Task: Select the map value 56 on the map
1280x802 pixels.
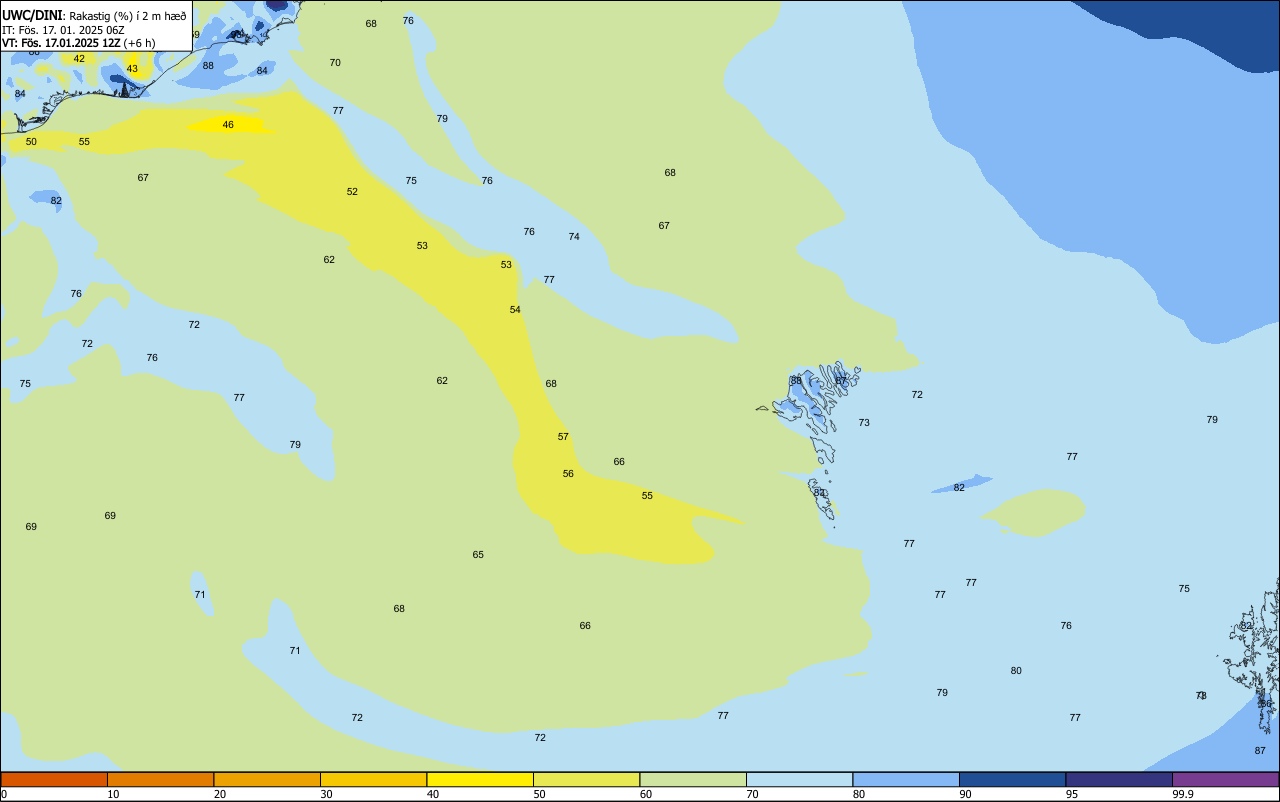Action: pyautogui.click(x=568, y=474)
